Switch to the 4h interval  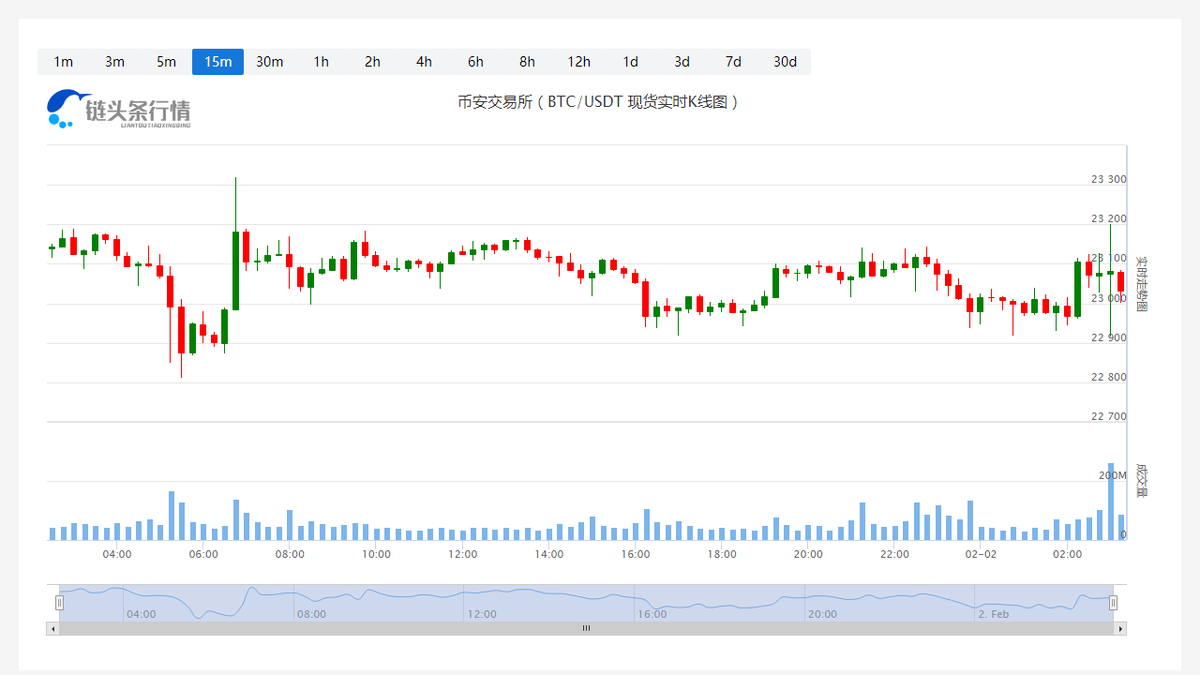(x=423, y=61)
